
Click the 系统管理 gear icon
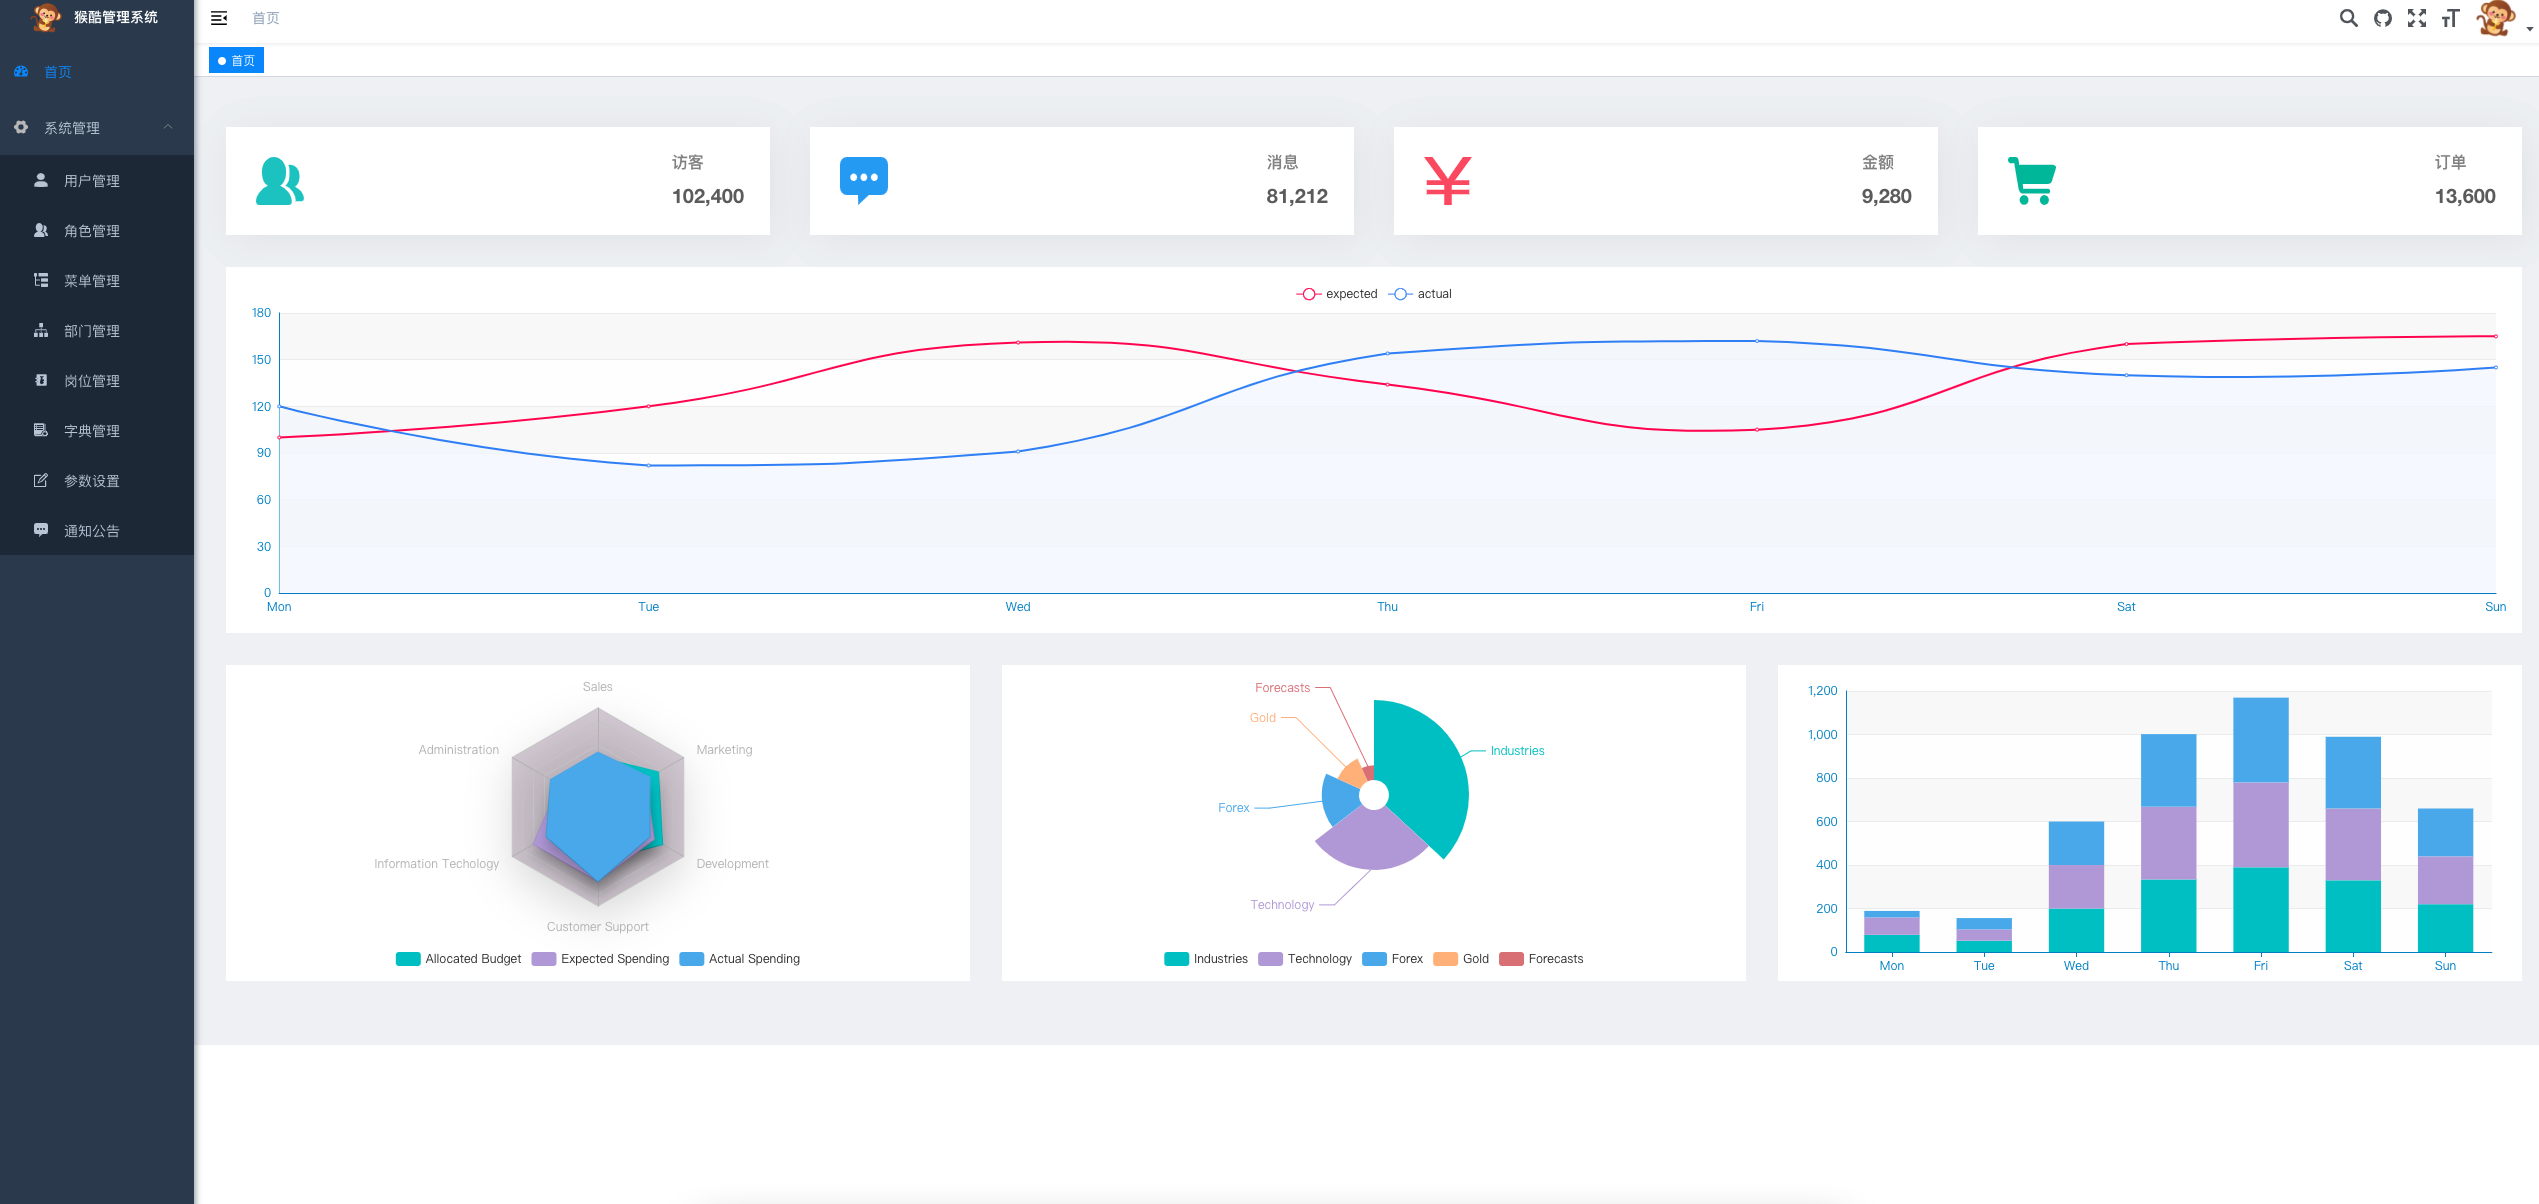(21, 127)
